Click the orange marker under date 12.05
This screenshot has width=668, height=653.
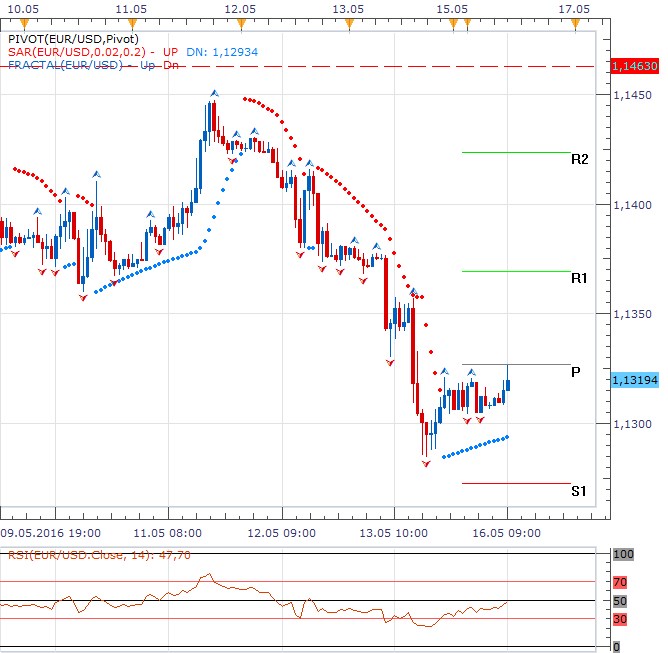pos(239,23)
